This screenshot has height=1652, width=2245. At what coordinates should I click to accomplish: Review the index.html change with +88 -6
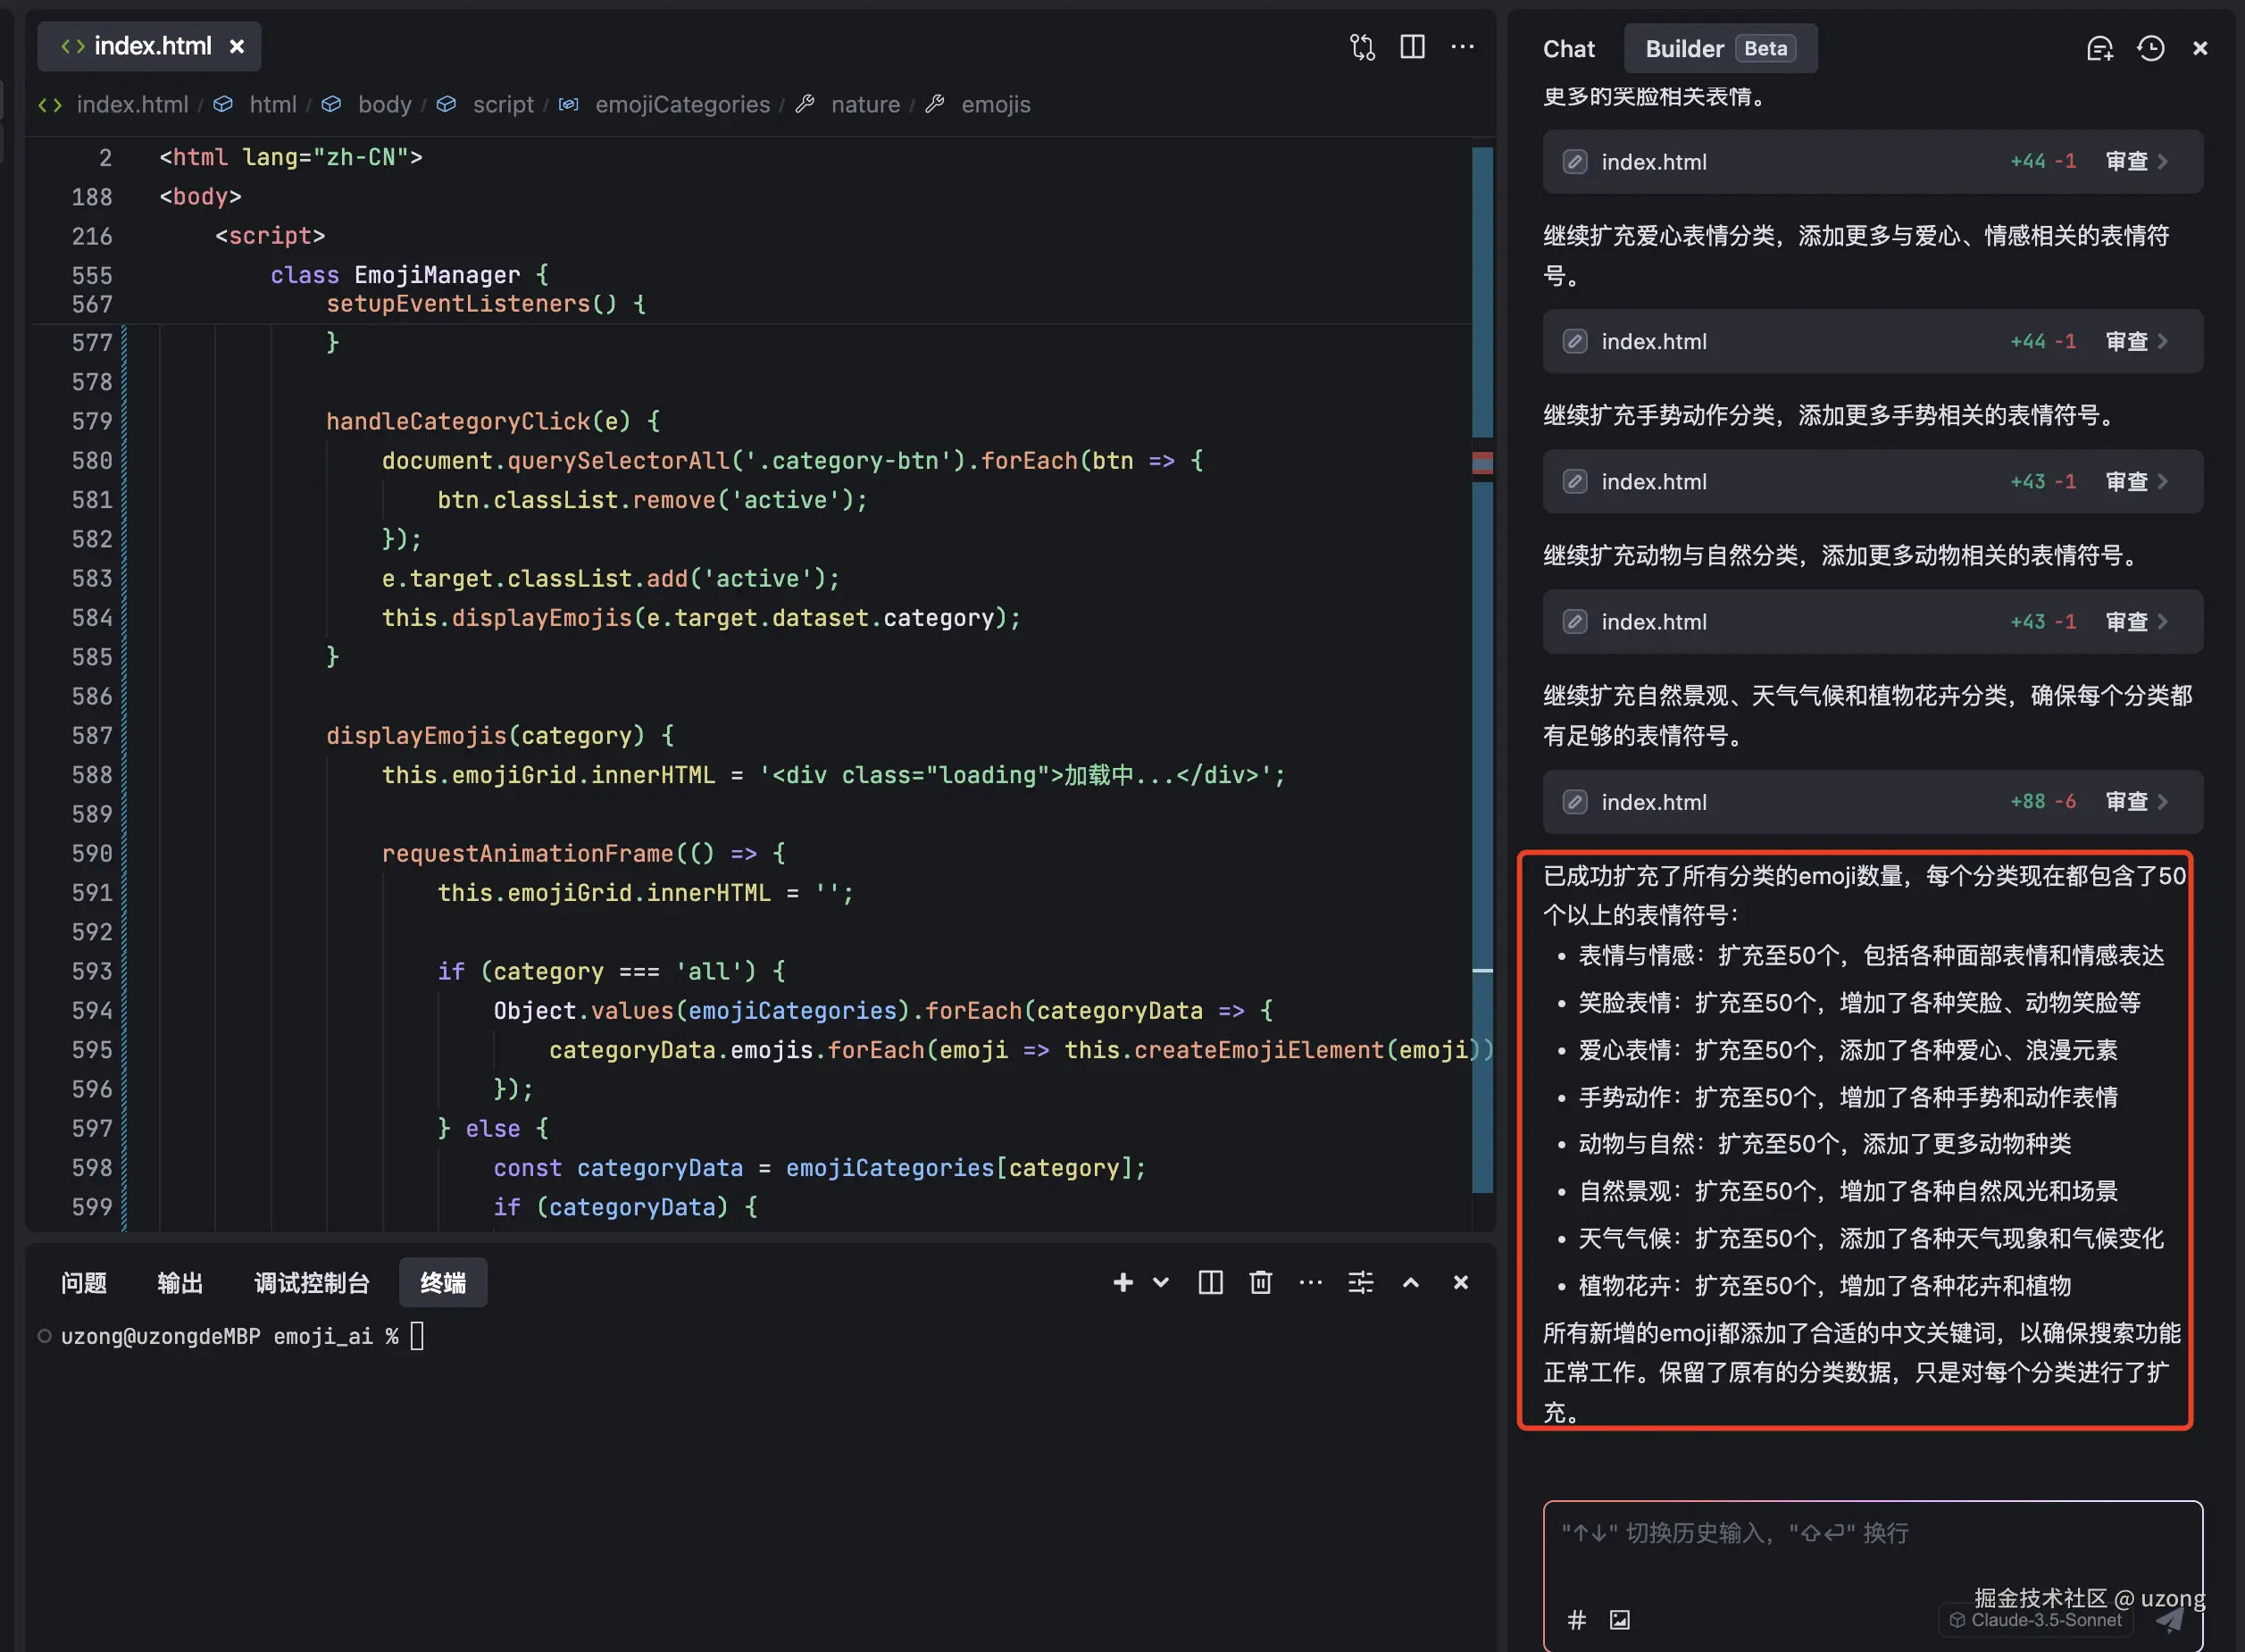click(2135, 802)
